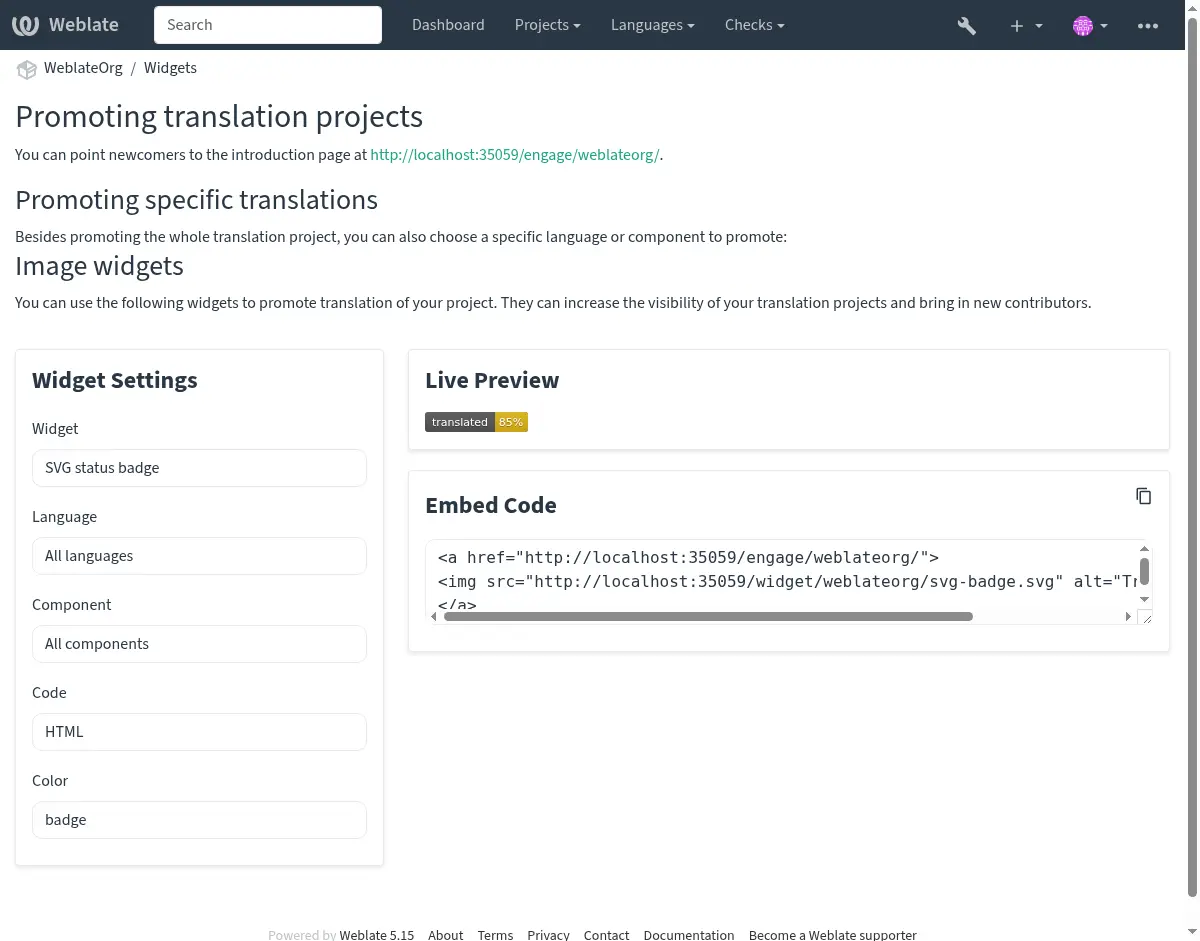1200x941 pixels.
Task: Open the Color select showing badge
Action: pos(200,820)
